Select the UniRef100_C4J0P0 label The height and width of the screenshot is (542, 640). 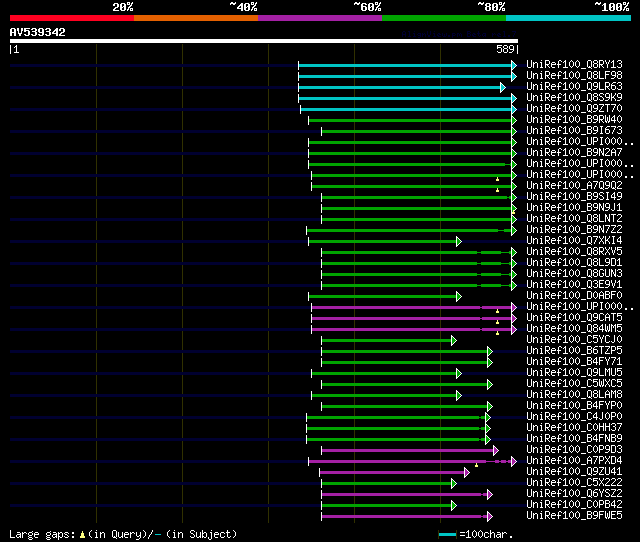click(574, 417)
